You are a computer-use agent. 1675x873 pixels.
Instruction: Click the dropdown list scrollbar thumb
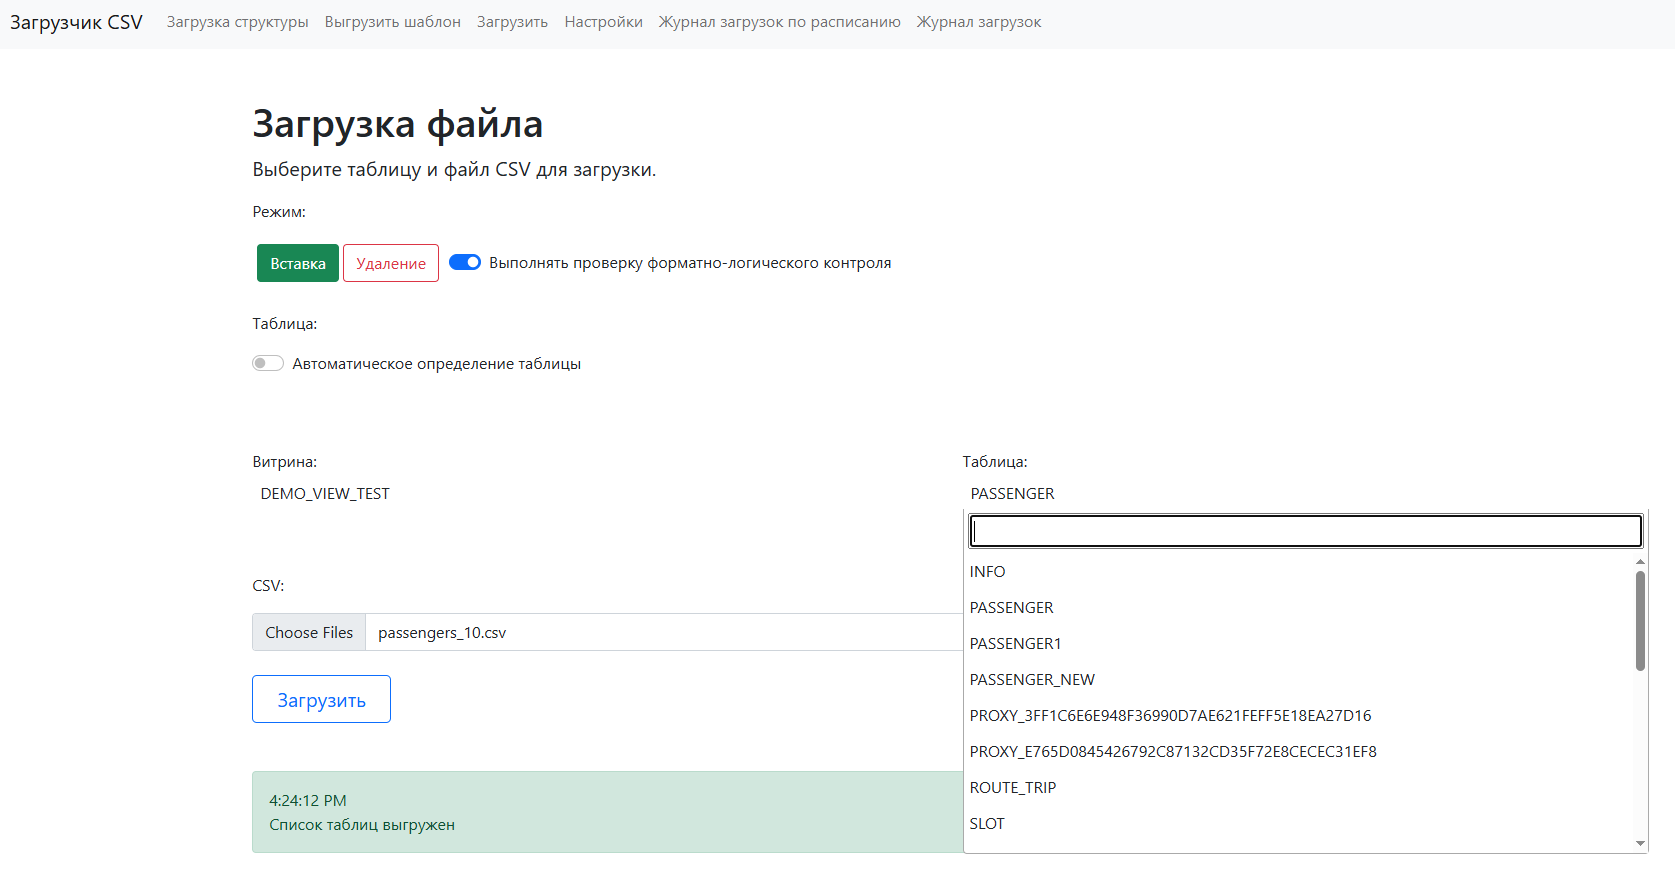(x=1640, y=620)
